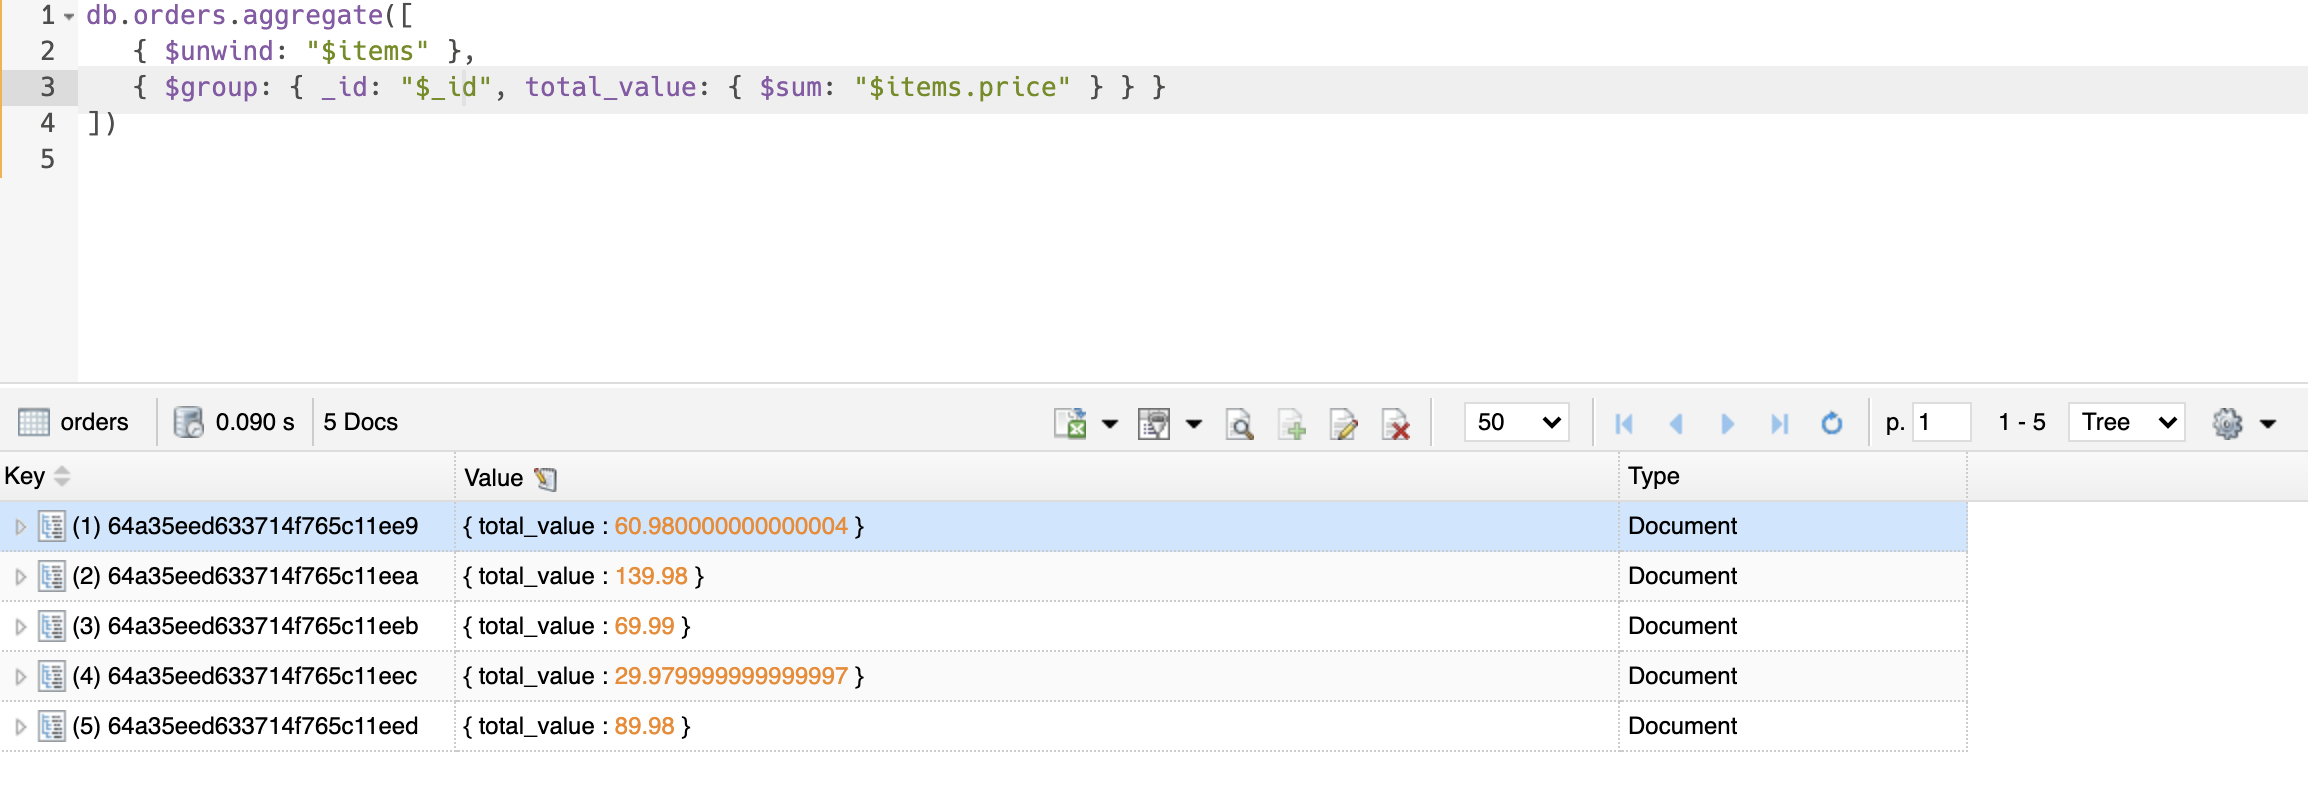Click the view document magnifier icon

(x=1239, y=424)
